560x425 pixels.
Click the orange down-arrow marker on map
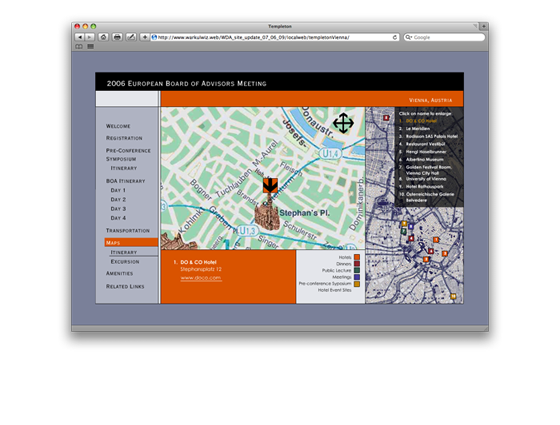(270, 185)
